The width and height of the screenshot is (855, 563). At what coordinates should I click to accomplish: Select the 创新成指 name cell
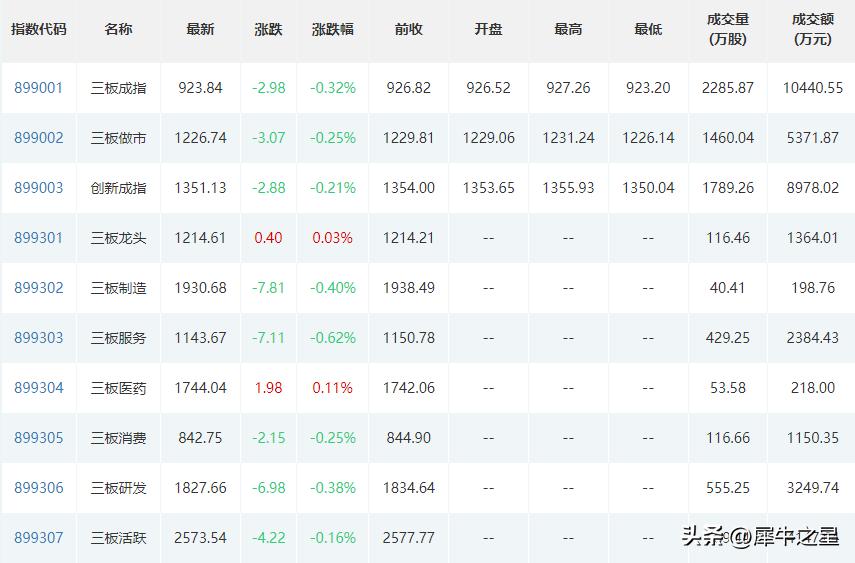click(x=118, y=188)
